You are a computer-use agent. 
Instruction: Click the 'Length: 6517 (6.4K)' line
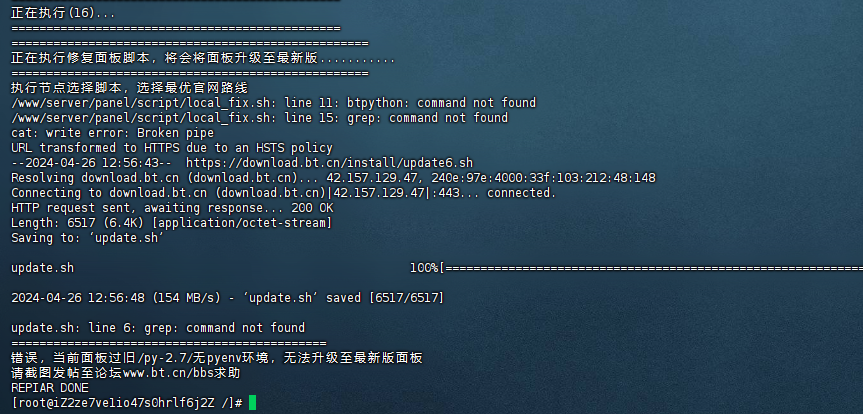[x=172, y=223]
